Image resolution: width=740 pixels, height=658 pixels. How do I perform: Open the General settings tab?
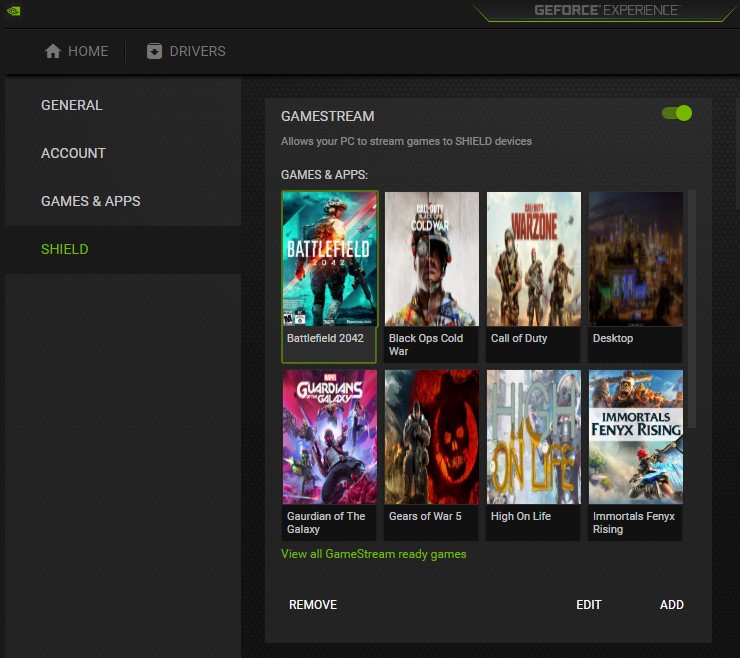click(x=71, y=105)
